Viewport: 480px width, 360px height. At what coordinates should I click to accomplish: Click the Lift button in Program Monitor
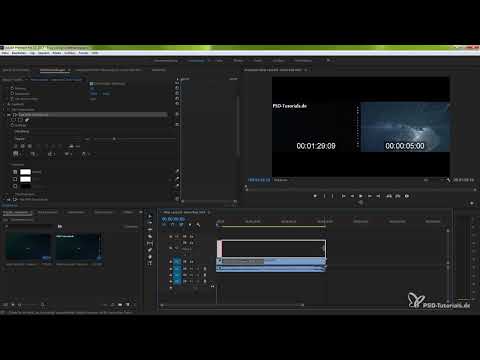(x=389, y=196)
